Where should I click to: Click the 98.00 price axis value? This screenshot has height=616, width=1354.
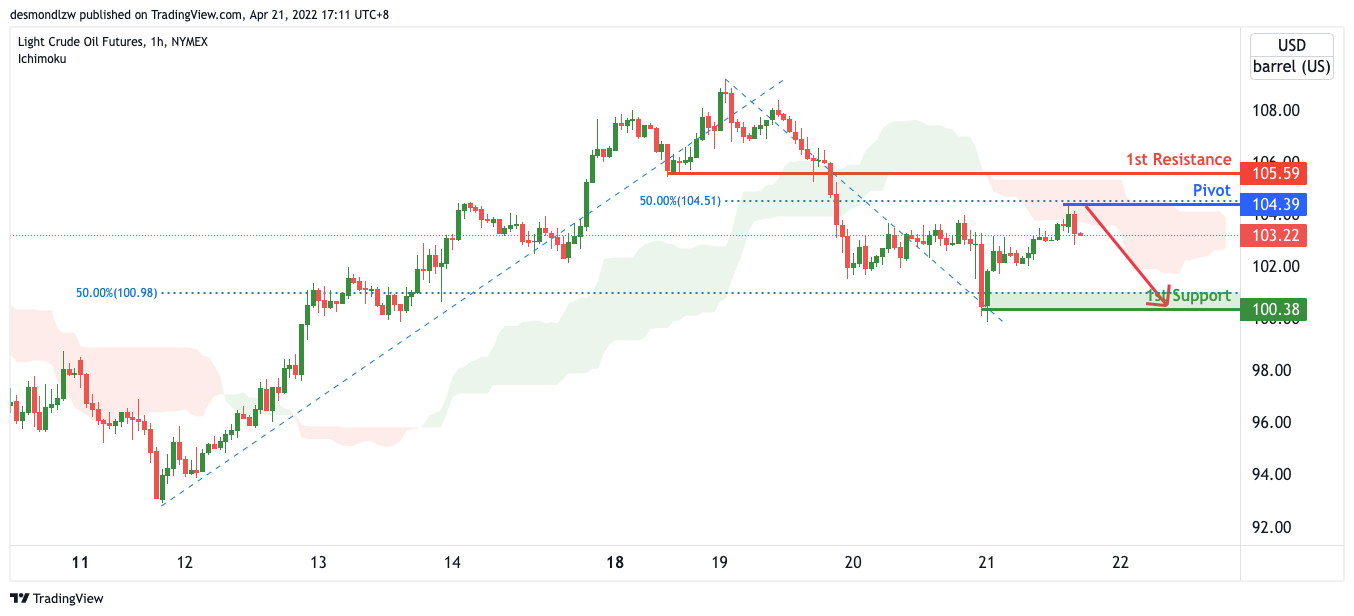(x=1274, y=371)
